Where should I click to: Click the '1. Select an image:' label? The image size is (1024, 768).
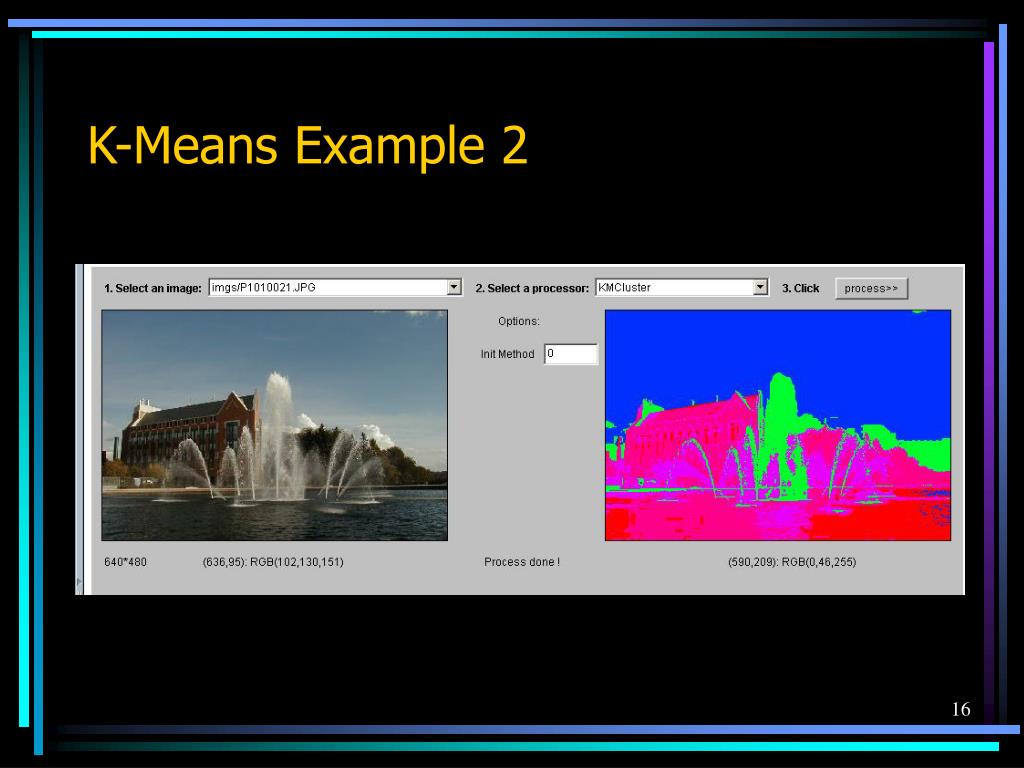tap(153, 288)
